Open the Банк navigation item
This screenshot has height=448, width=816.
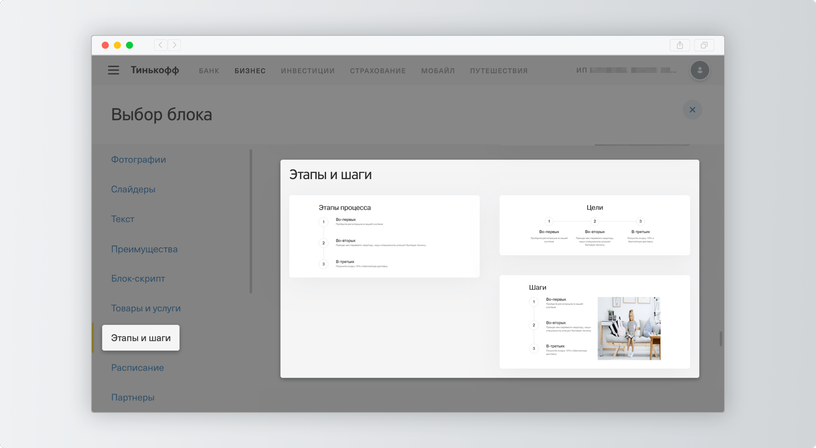pos(209,71)
